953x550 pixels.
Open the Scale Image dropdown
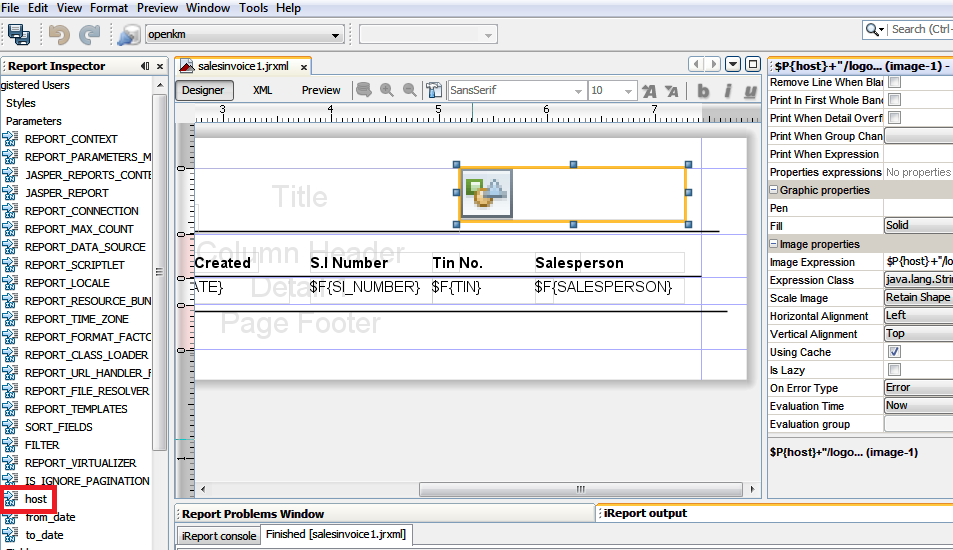917,298
